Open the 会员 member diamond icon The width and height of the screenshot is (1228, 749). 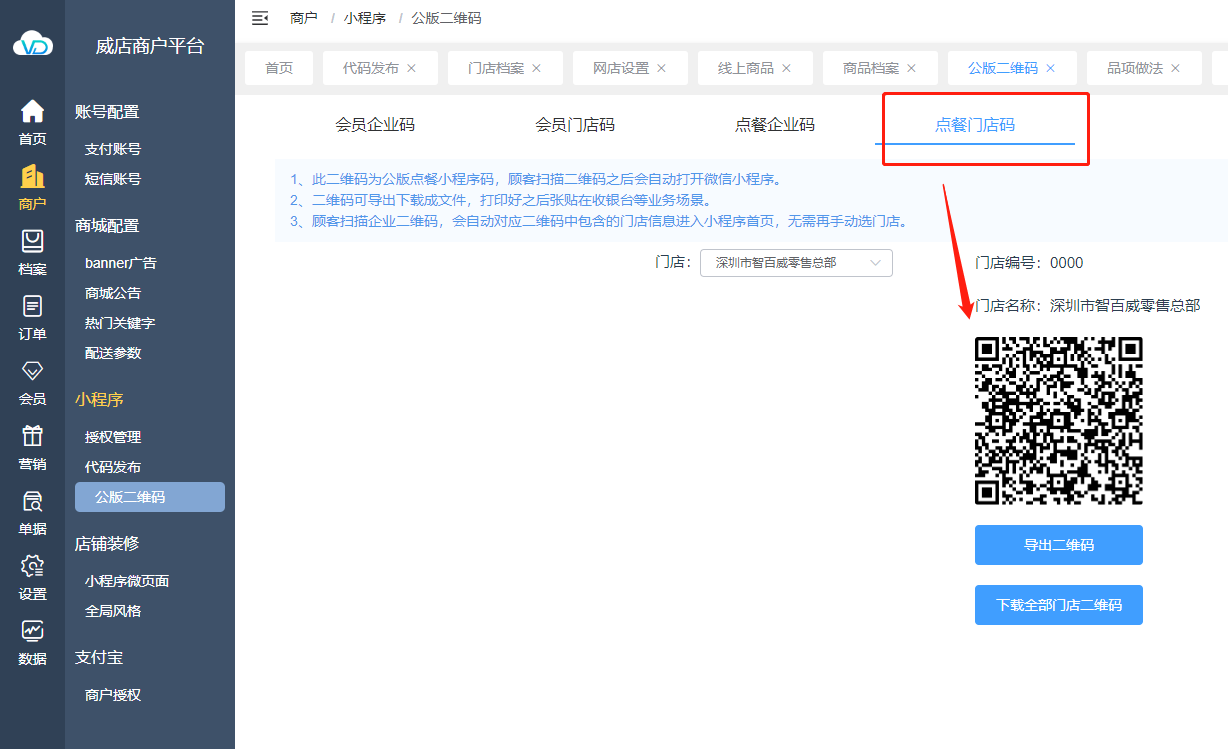pos(32,372)
